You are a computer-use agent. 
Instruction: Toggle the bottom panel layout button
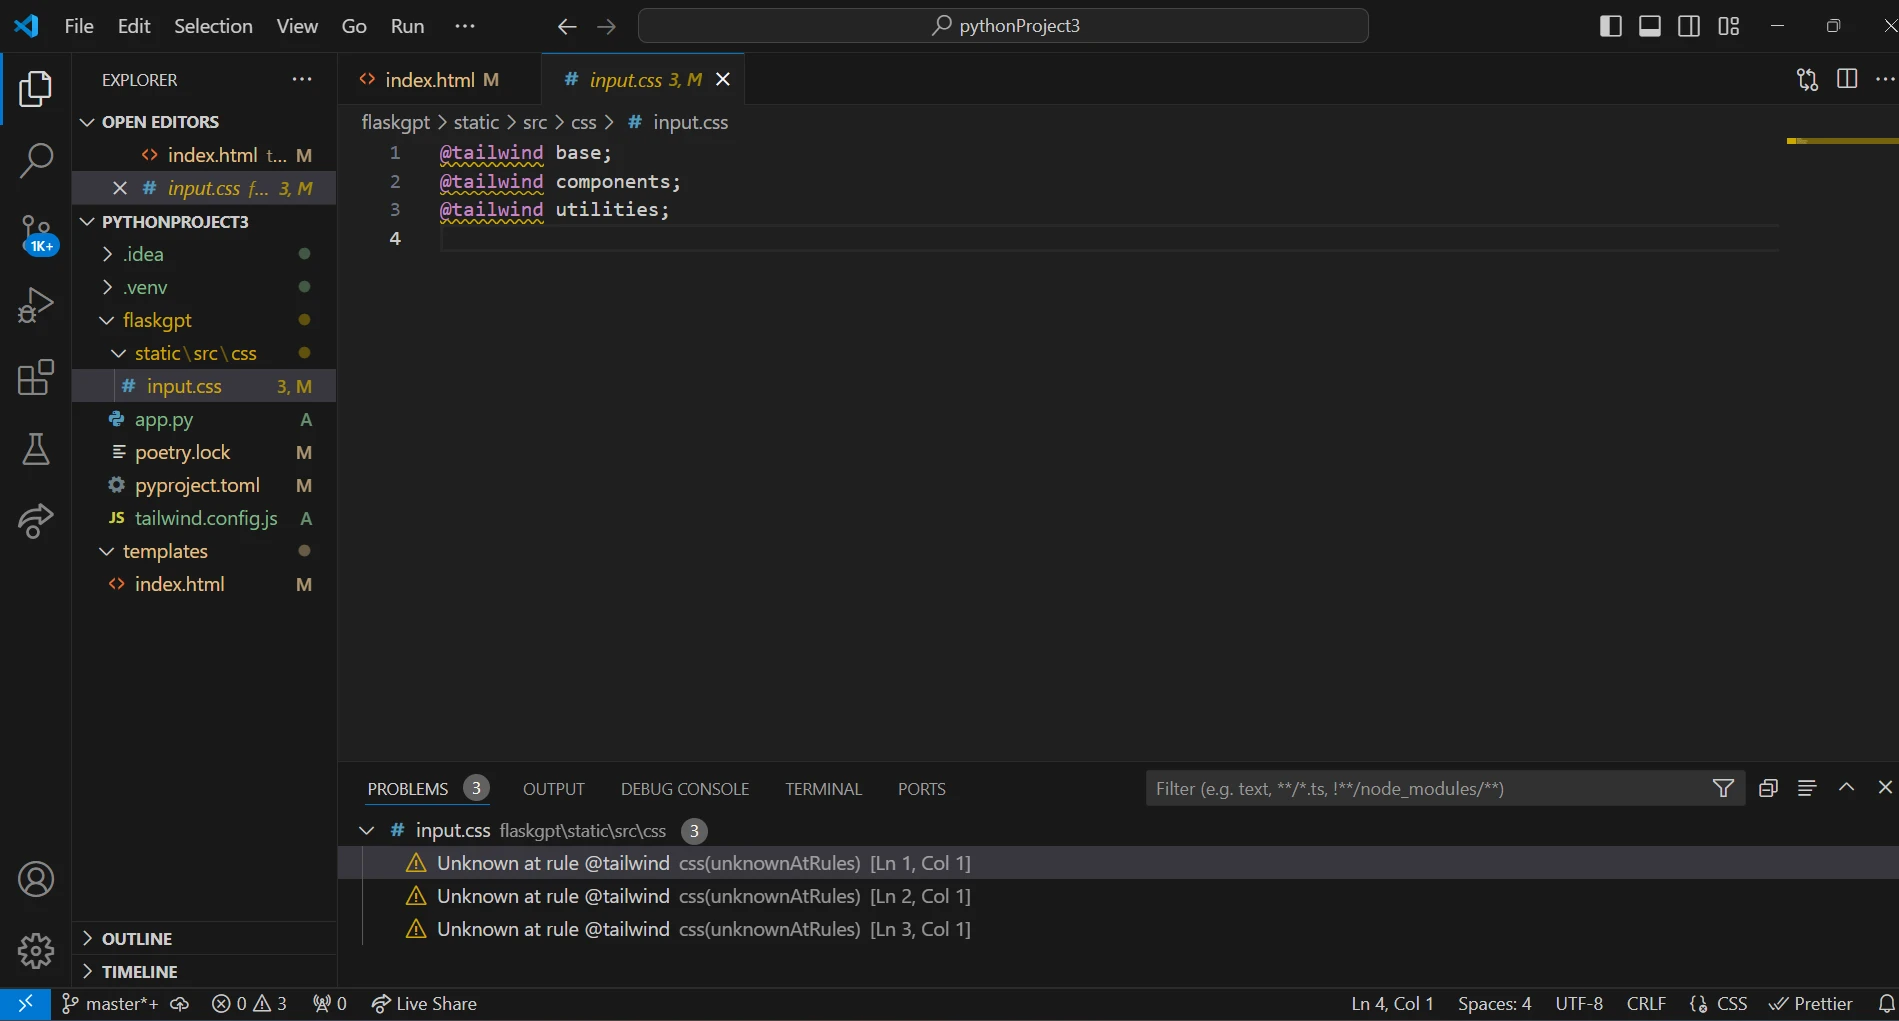point(1650,26)
